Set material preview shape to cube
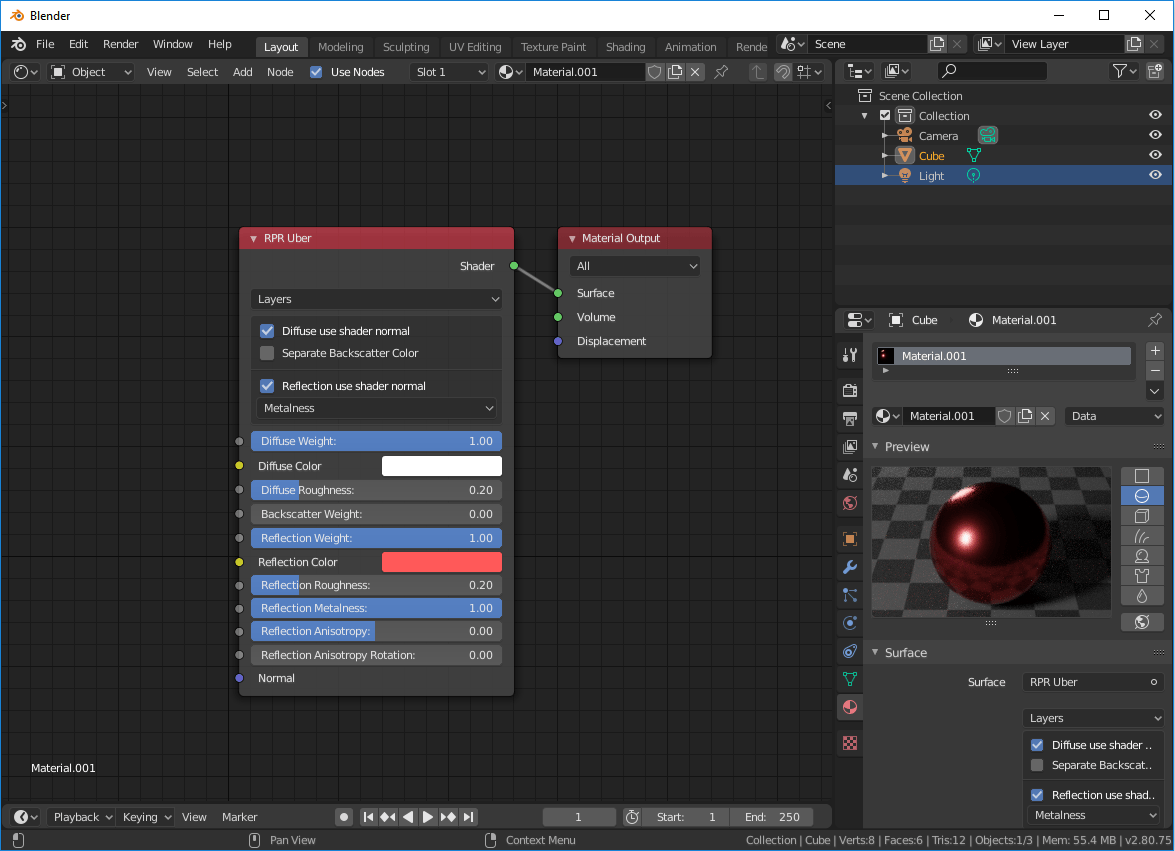 pyautogui.click(x=1142, y=515)
